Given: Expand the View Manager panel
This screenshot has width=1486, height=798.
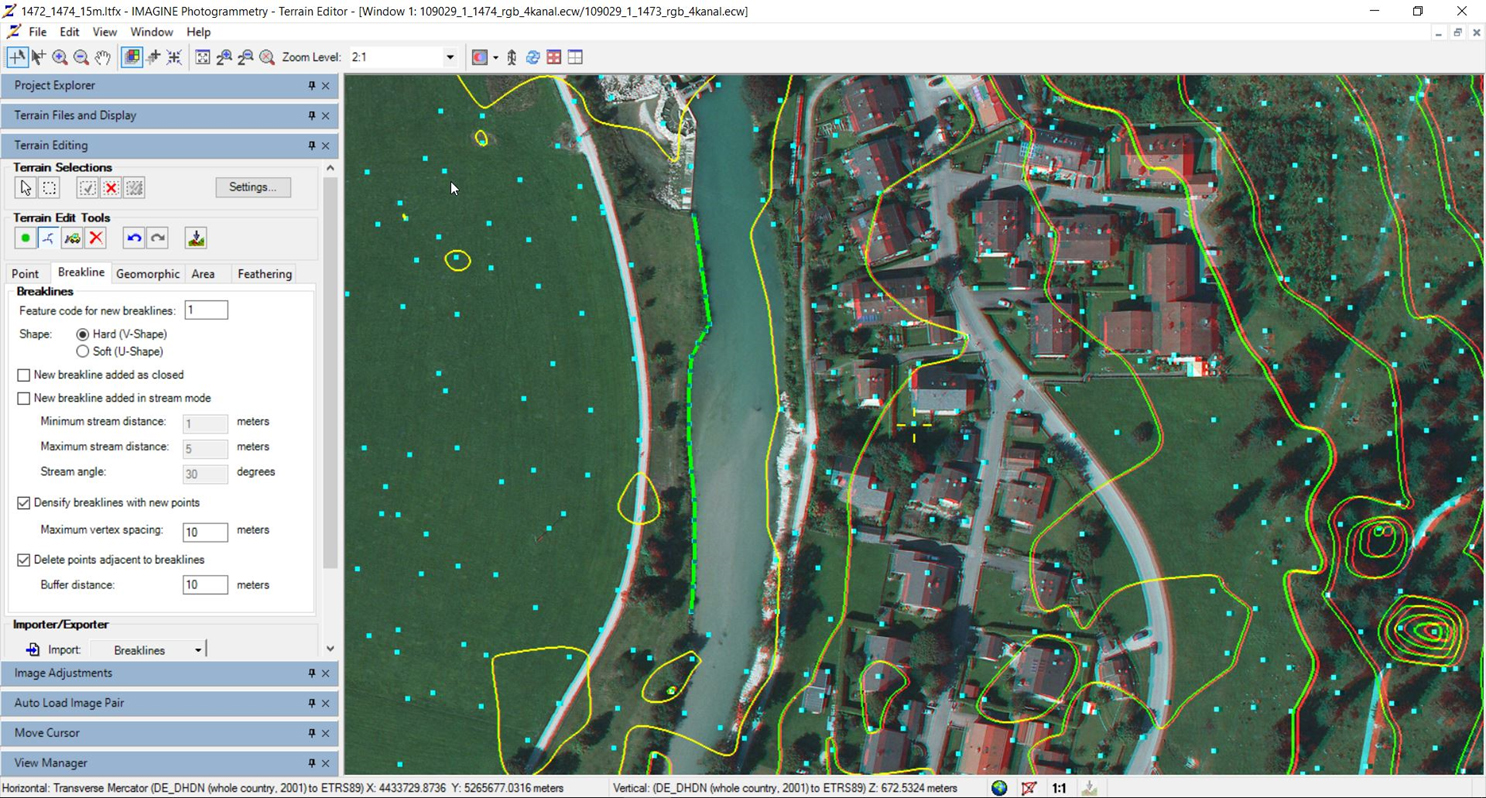Looking at the screenshot, I should click(169, 764).
